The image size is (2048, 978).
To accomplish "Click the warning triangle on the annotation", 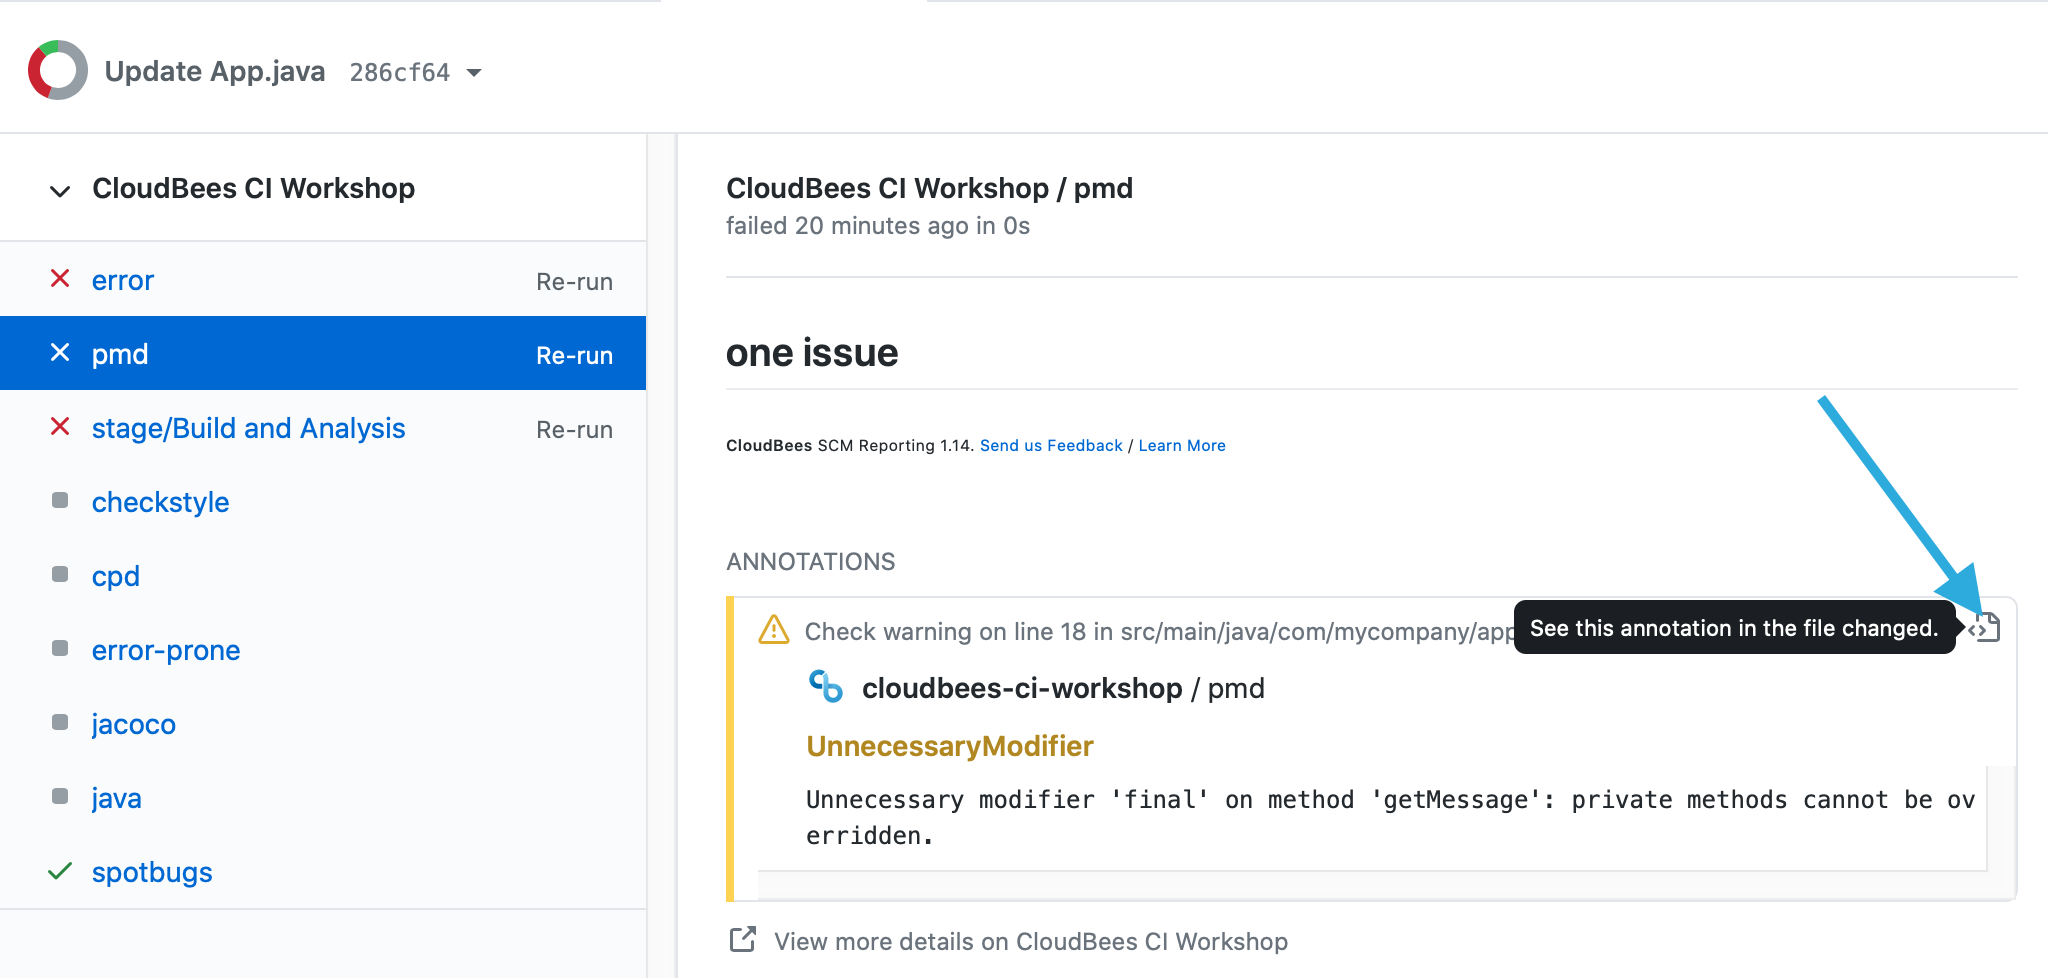I will pos(772,629).
